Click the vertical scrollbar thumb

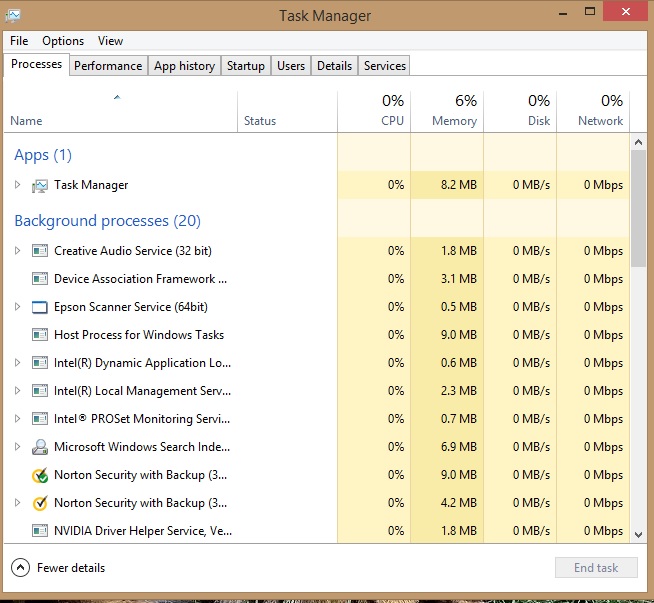(x=638, y=209)
